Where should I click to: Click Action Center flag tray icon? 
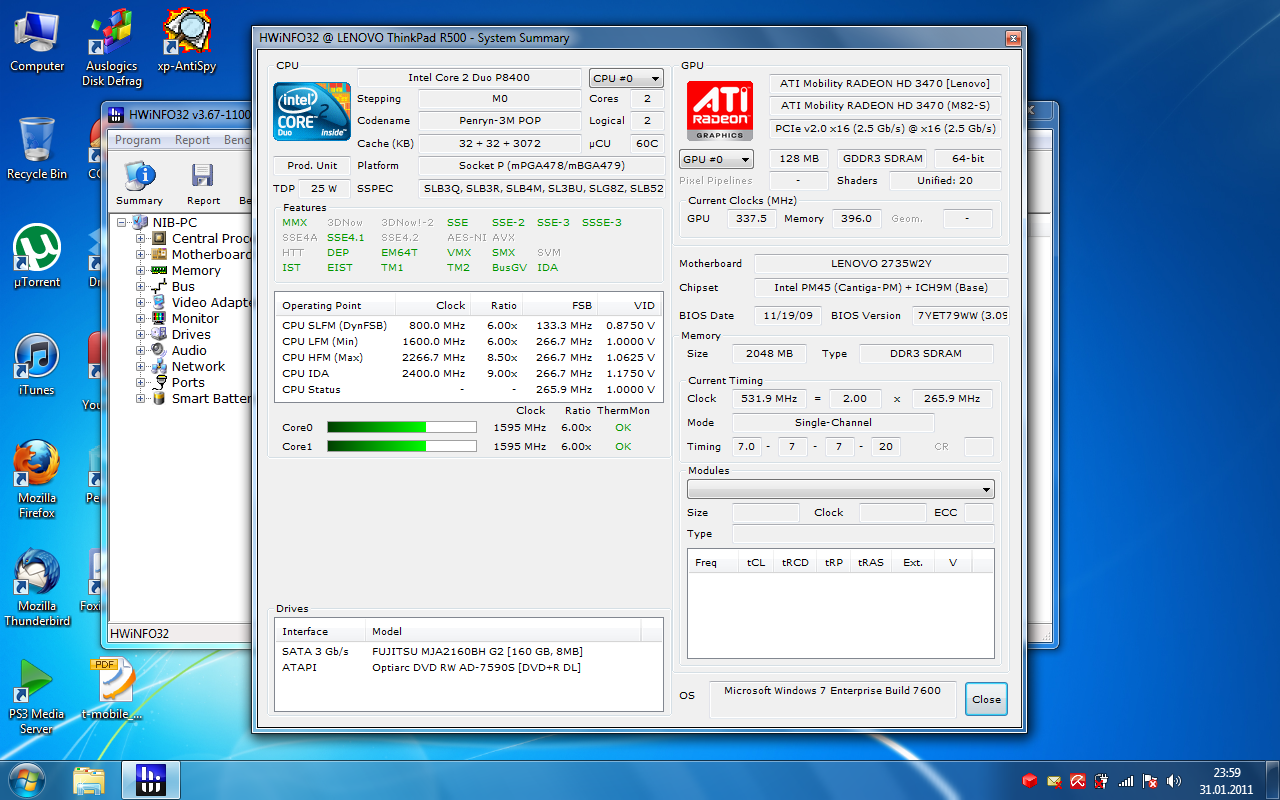click(1150, 780)
